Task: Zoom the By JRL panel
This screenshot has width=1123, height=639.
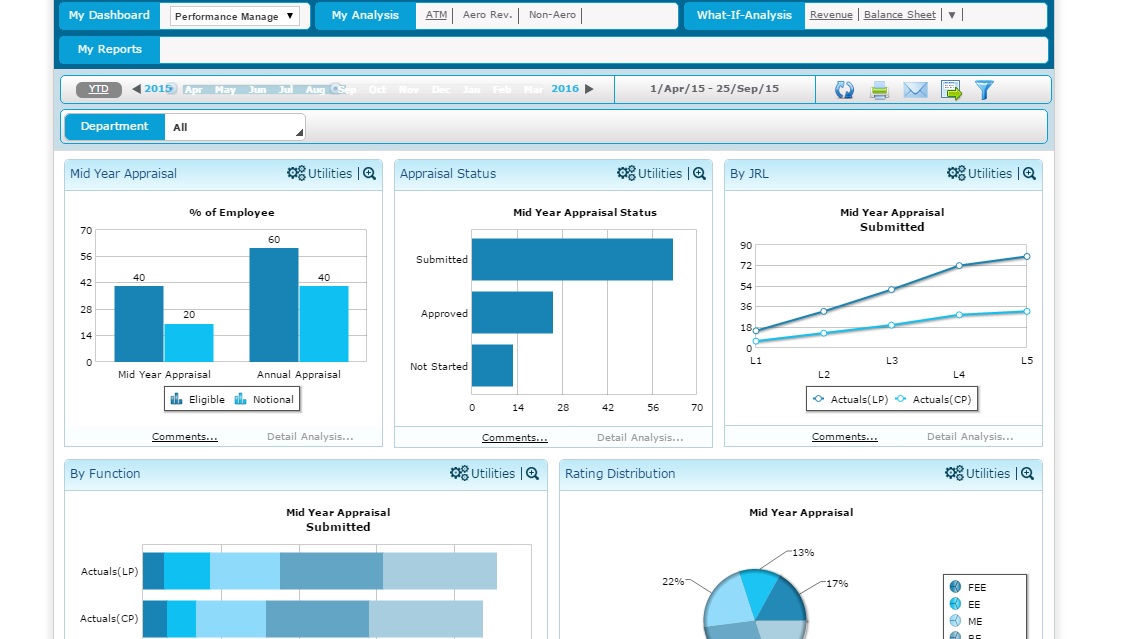Action: pos(1029,173)
